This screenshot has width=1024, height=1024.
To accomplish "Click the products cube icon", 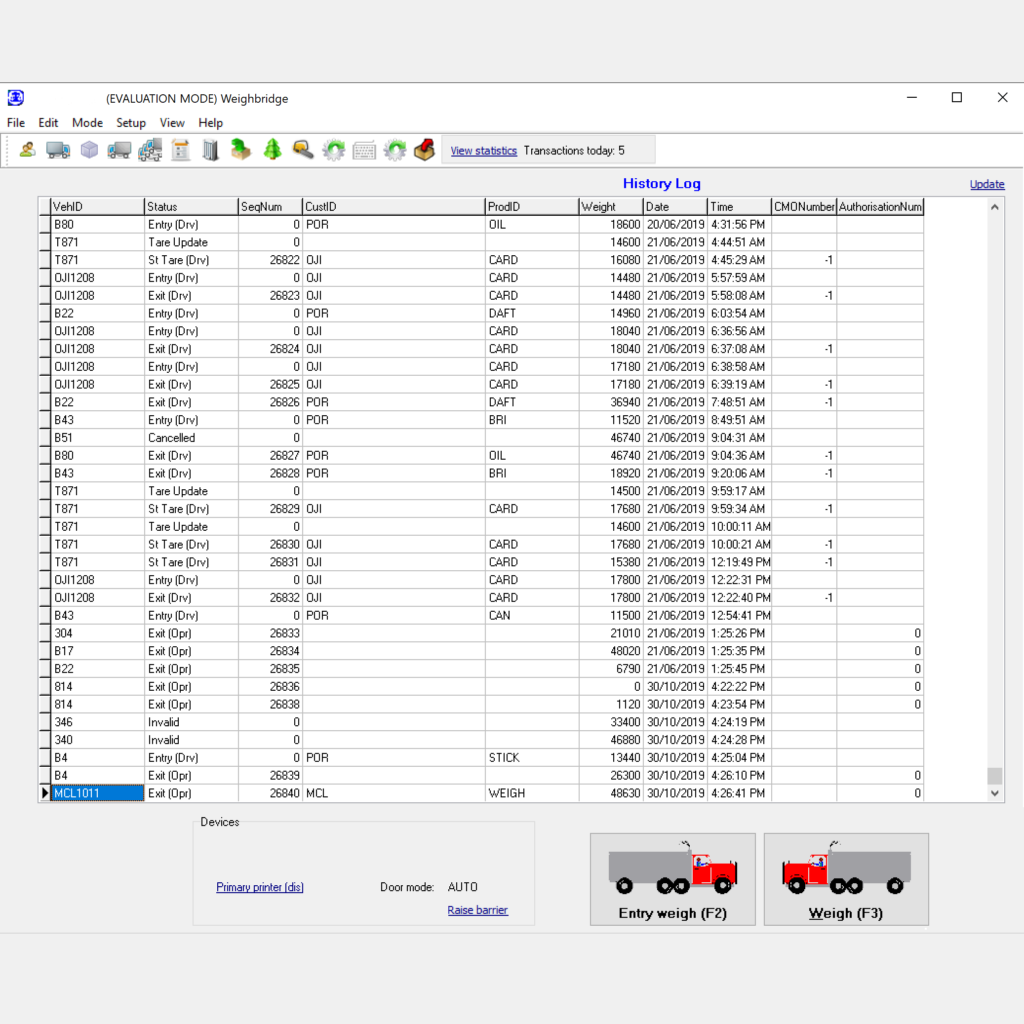I will 89,149.
